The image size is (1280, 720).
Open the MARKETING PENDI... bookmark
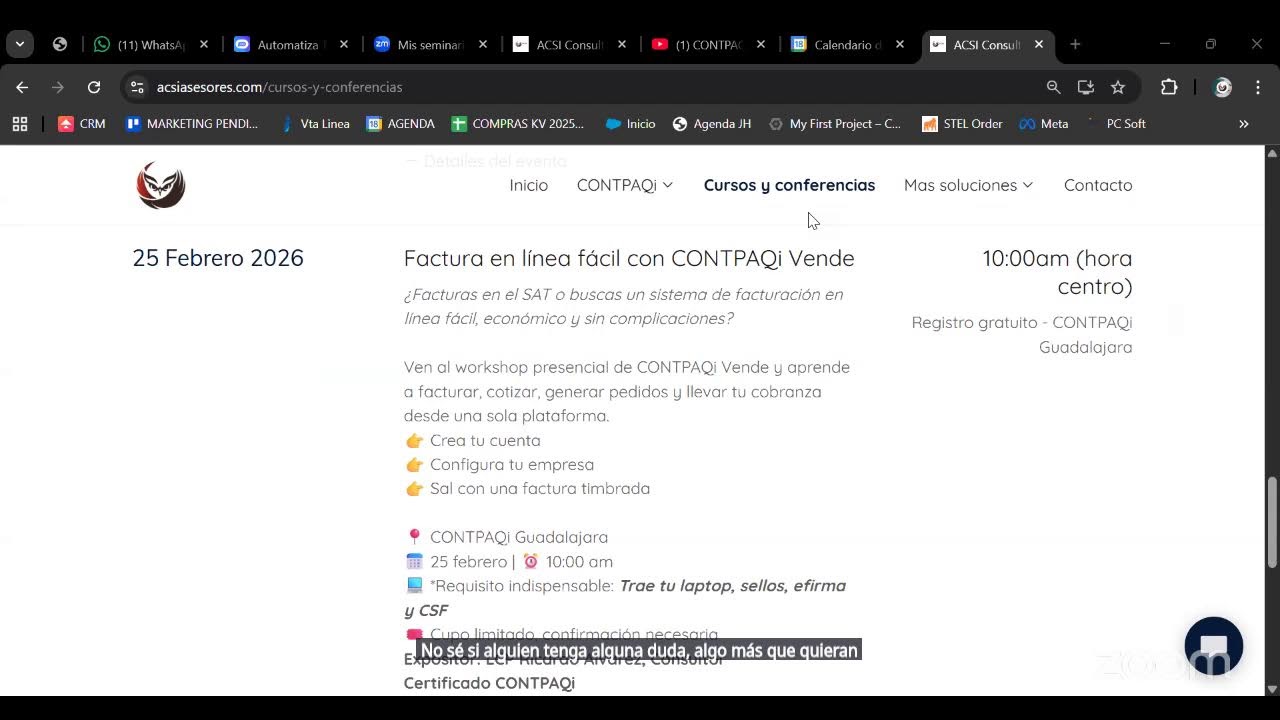tap(192, 124)
